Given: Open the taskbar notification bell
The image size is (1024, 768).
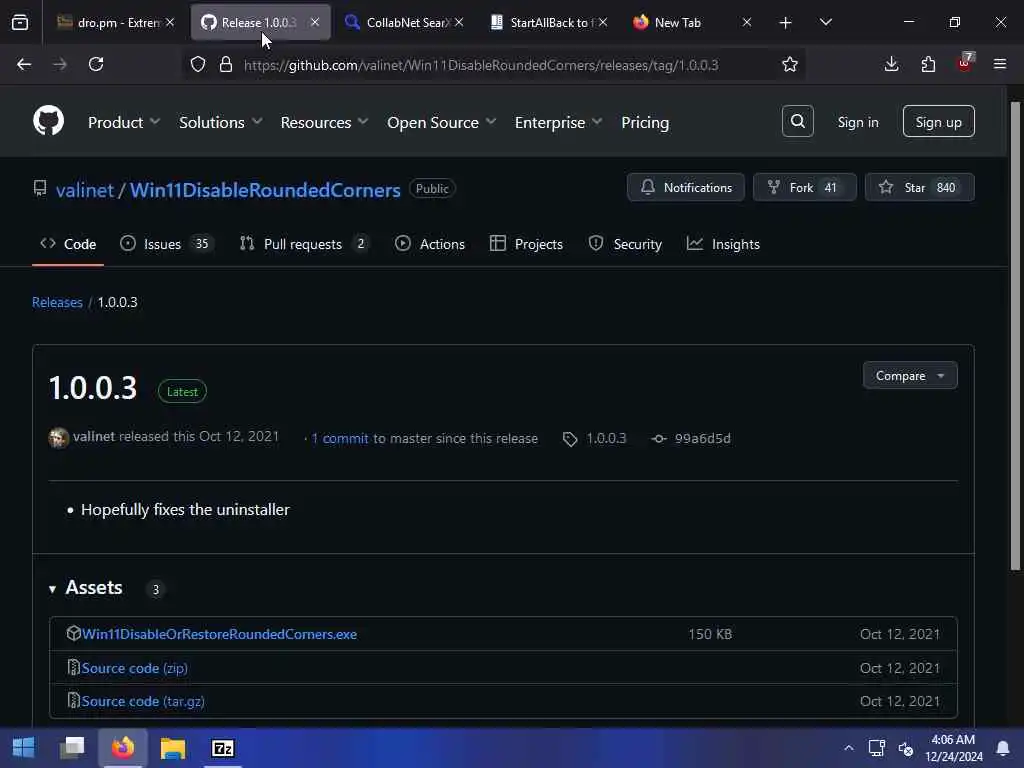Looking at the screenshot, I should coord(1002,748).
